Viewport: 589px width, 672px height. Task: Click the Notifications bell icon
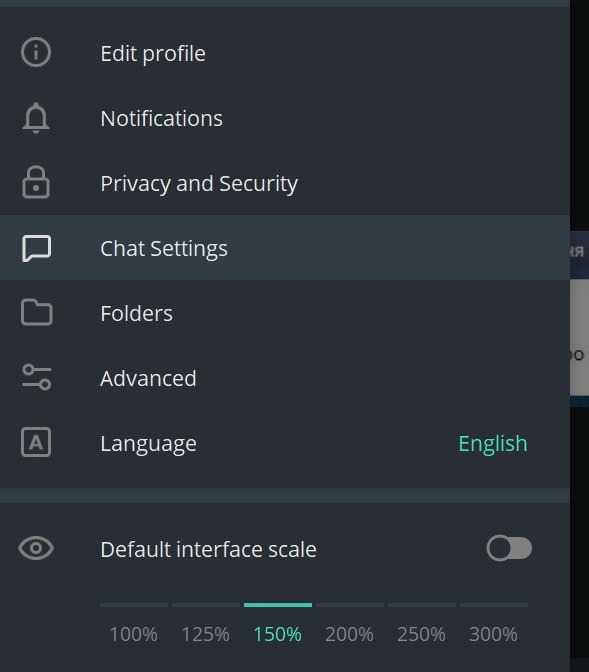coord(36,118)
